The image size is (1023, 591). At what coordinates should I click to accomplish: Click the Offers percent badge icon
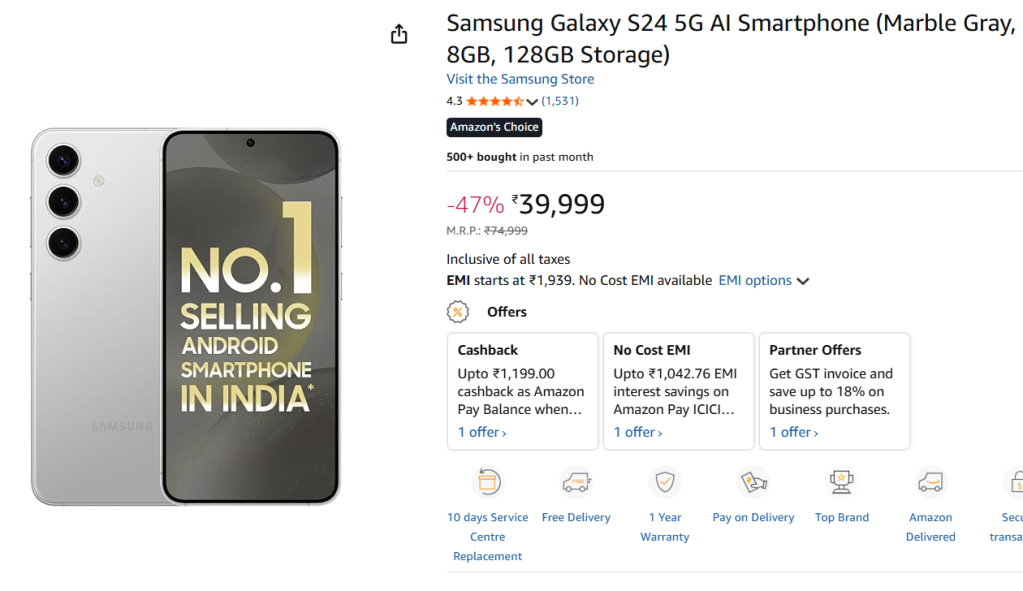click(458, 312)
